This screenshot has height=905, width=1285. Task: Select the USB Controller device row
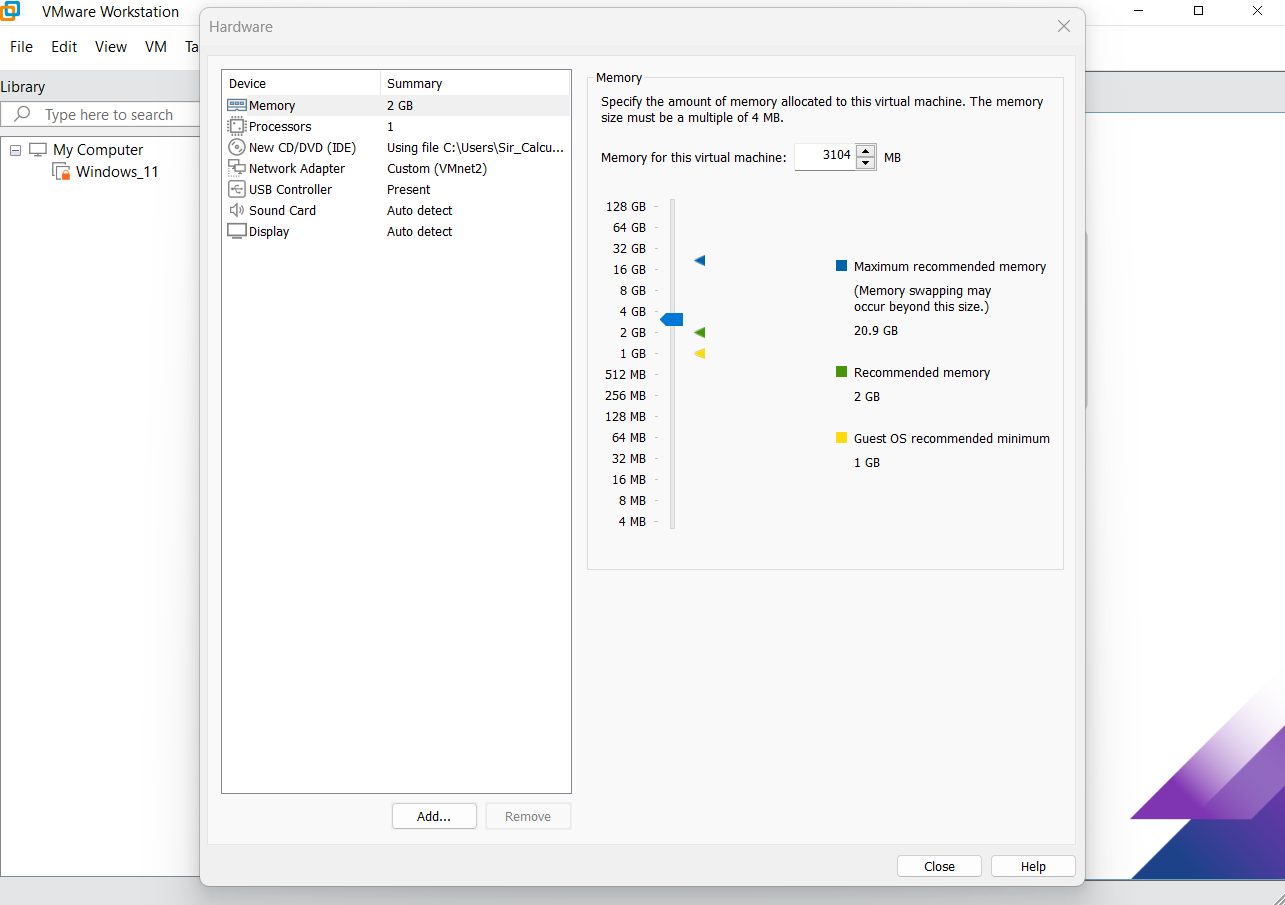tap(396, 189)
